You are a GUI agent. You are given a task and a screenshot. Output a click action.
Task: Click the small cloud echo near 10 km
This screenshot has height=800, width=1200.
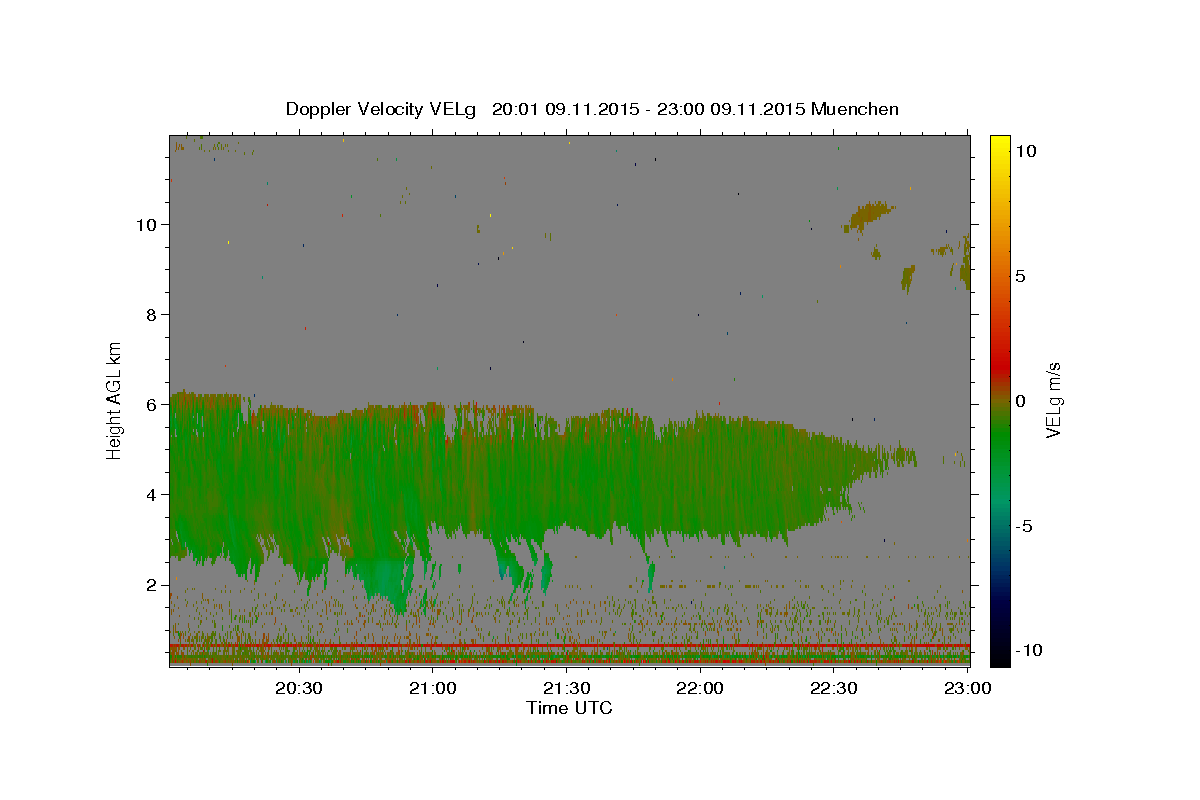(868, 215)
